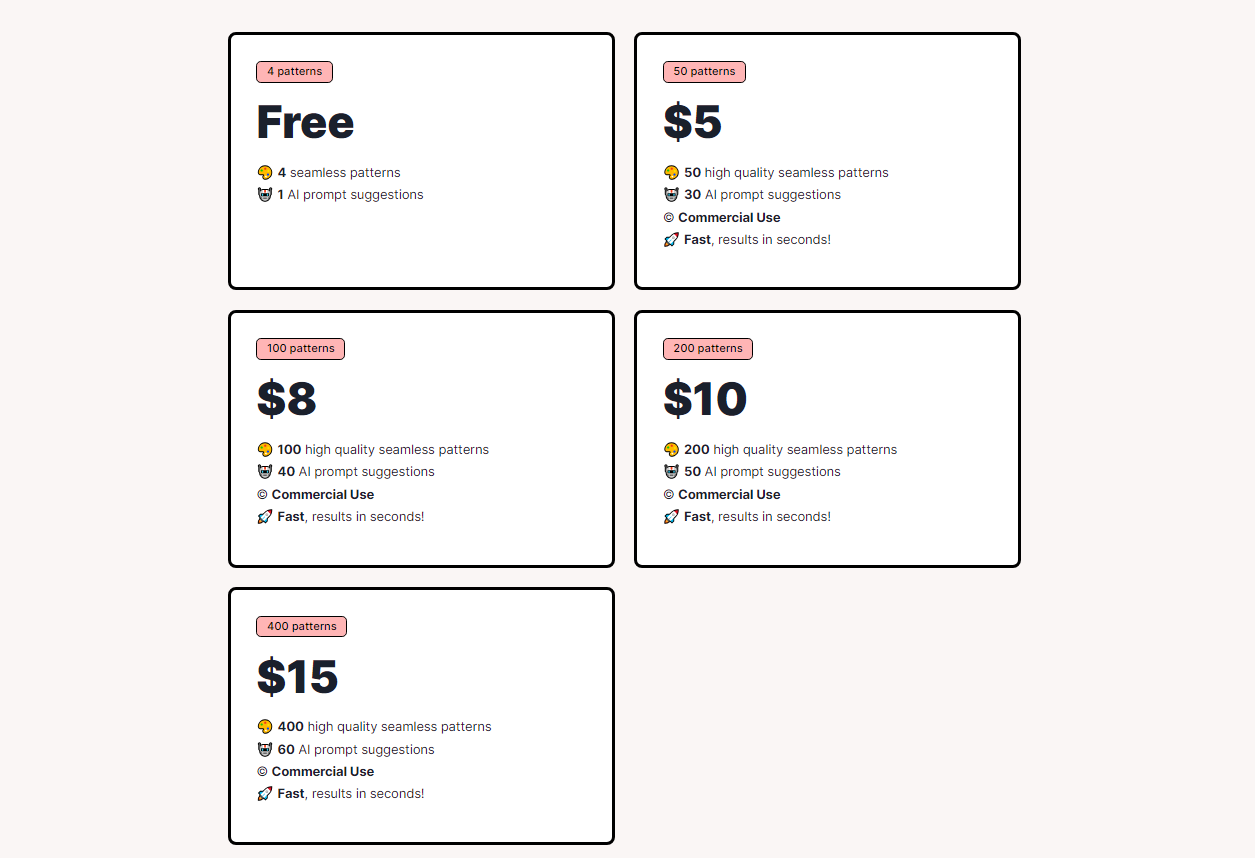Click the palette icon beside 400 high quality patterns
This screenshot has width=1255, height=858.
pos(265,727)
